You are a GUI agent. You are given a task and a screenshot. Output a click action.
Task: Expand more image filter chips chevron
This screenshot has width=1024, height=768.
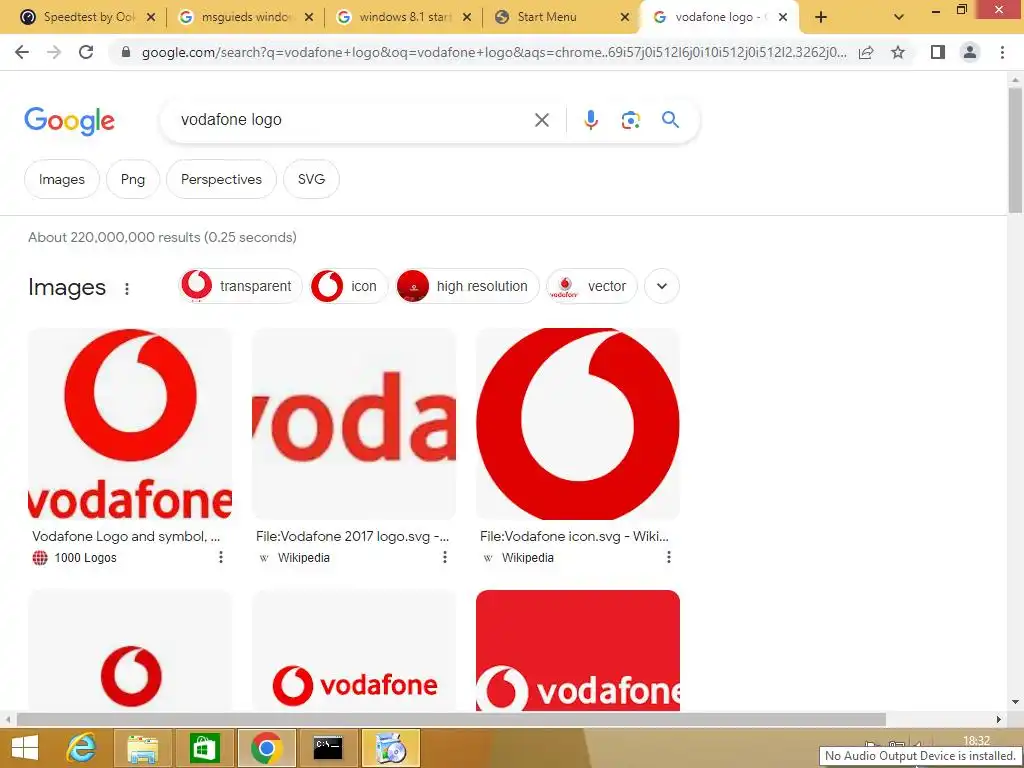click(x=662, y=286)
